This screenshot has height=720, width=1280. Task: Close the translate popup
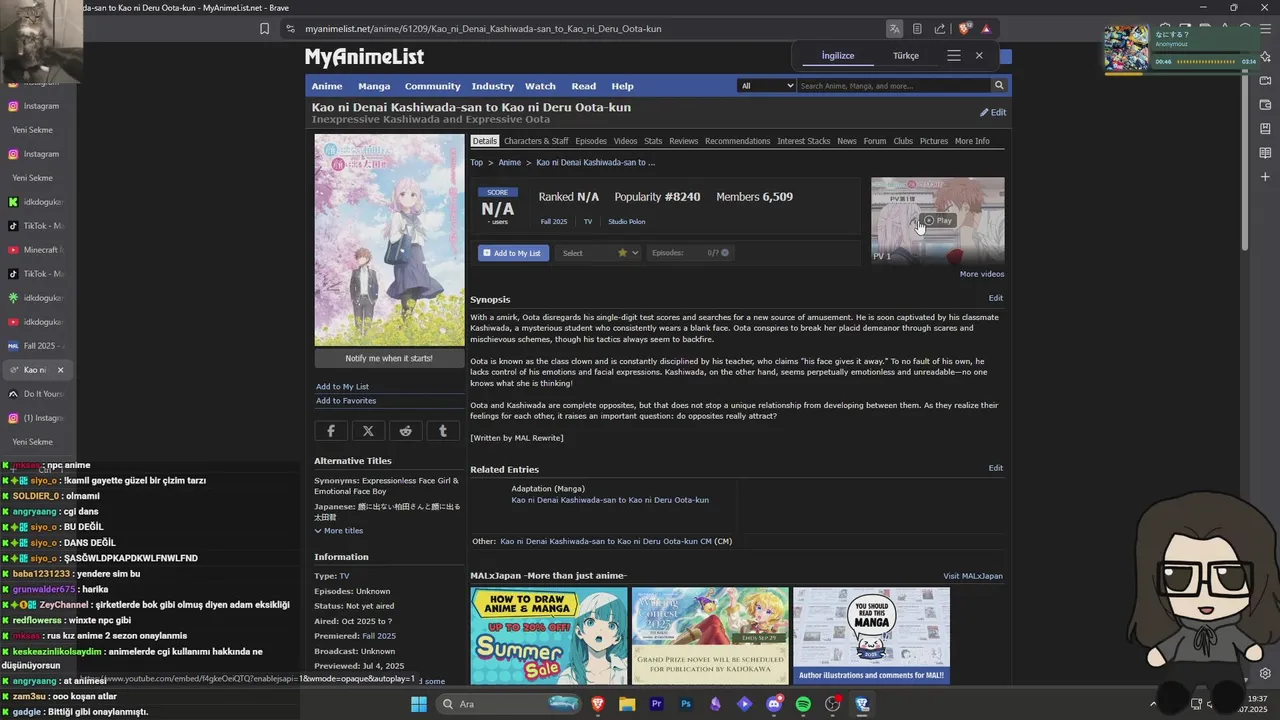pyautogui.click(x=979, y=56)
